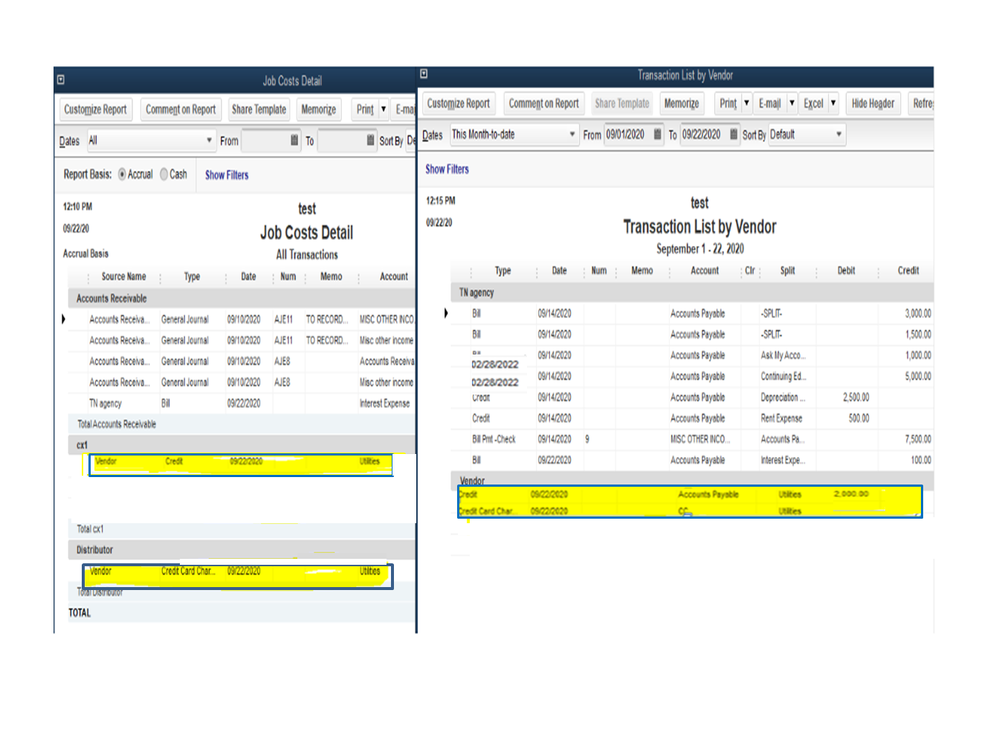Image resolution: width=999 pixels, height=749 pixels.
Task: Click 'Total Accounts Receivable' row
Action: point(241,424)
